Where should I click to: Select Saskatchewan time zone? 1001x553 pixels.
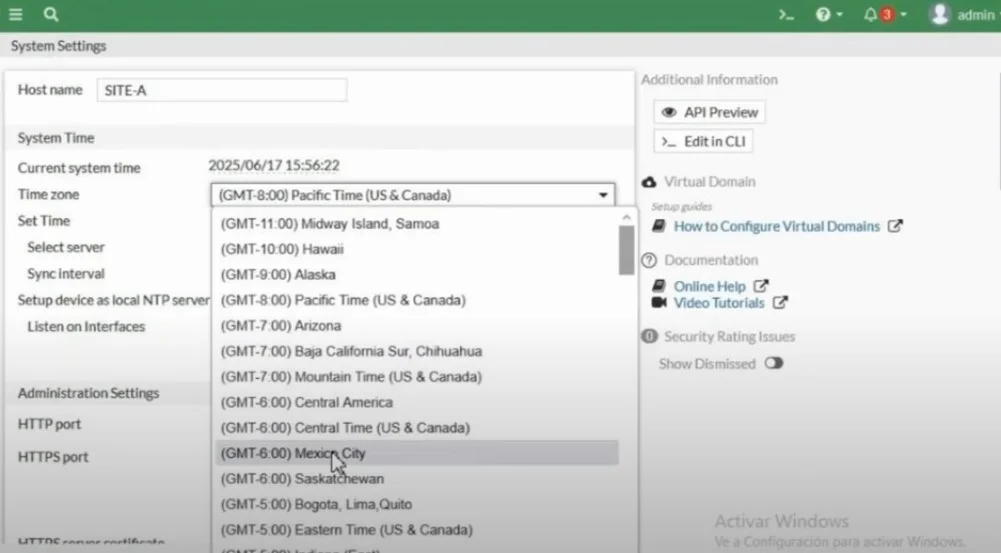[x=416, y=479]
